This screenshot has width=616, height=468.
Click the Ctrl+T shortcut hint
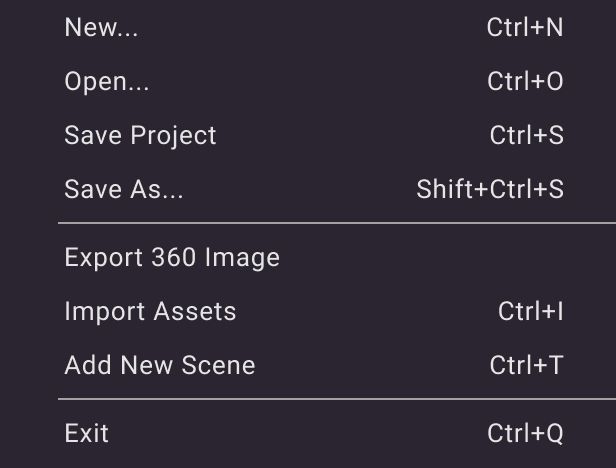(526, 366)
